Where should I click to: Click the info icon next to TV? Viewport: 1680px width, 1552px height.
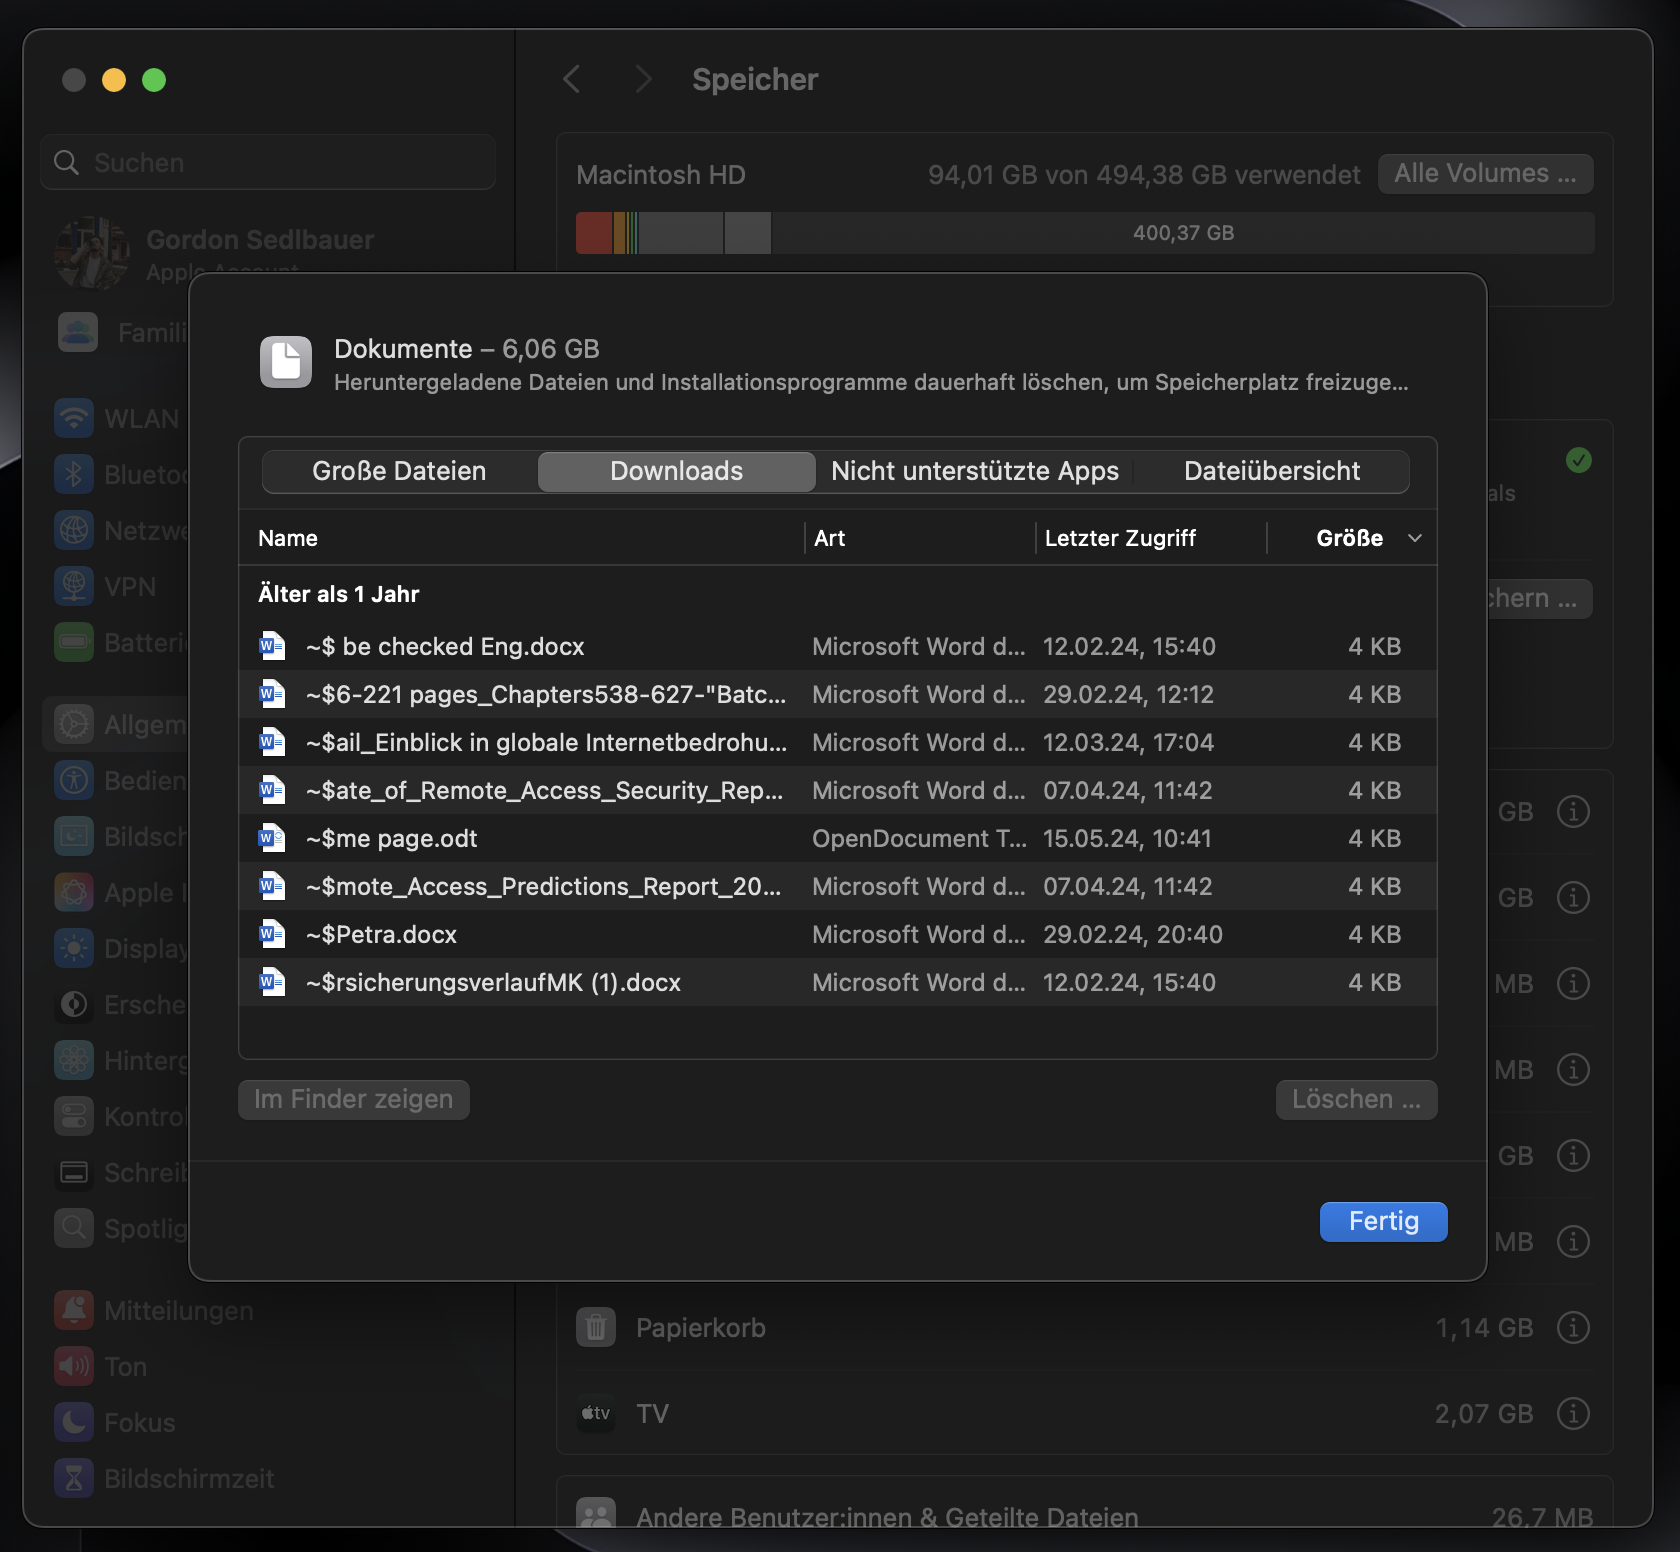[x=1572, y=1413]
